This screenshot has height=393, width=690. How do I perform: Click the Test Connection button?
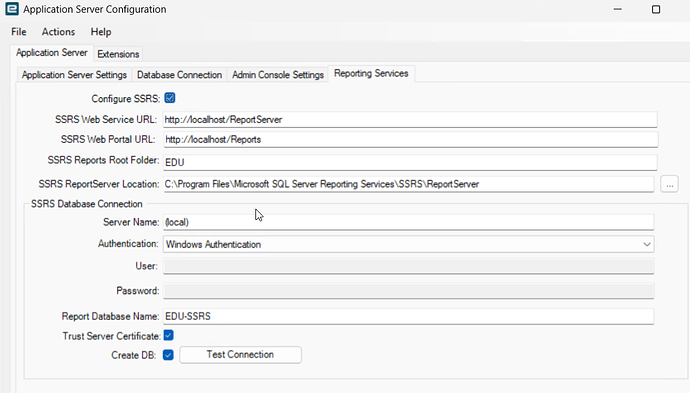coord(240,355)
